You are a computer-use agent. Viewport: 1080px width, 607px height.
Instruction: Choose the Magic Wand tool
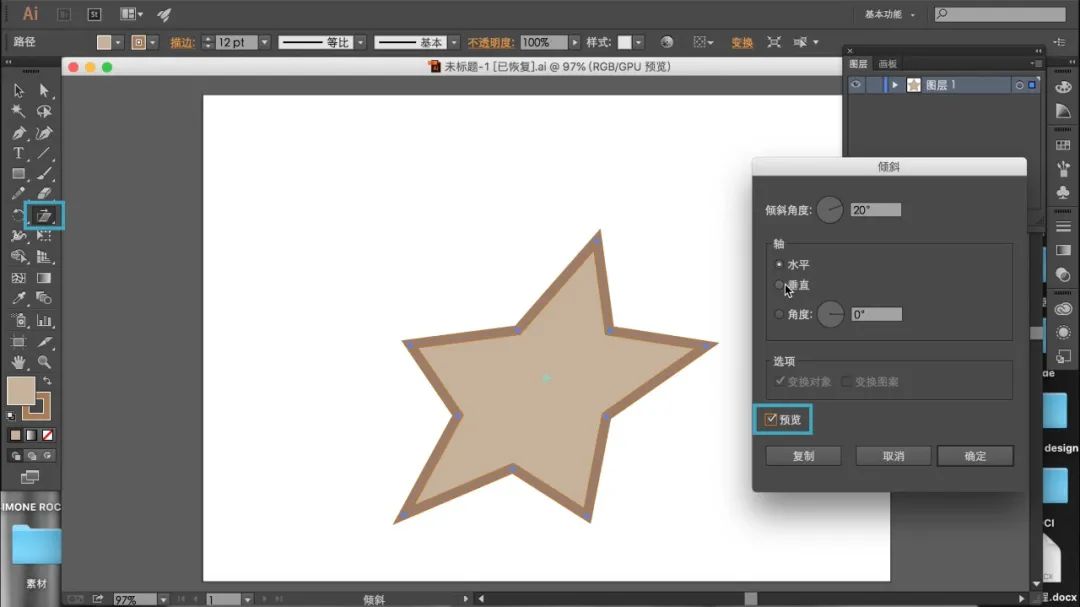point(19,111)
